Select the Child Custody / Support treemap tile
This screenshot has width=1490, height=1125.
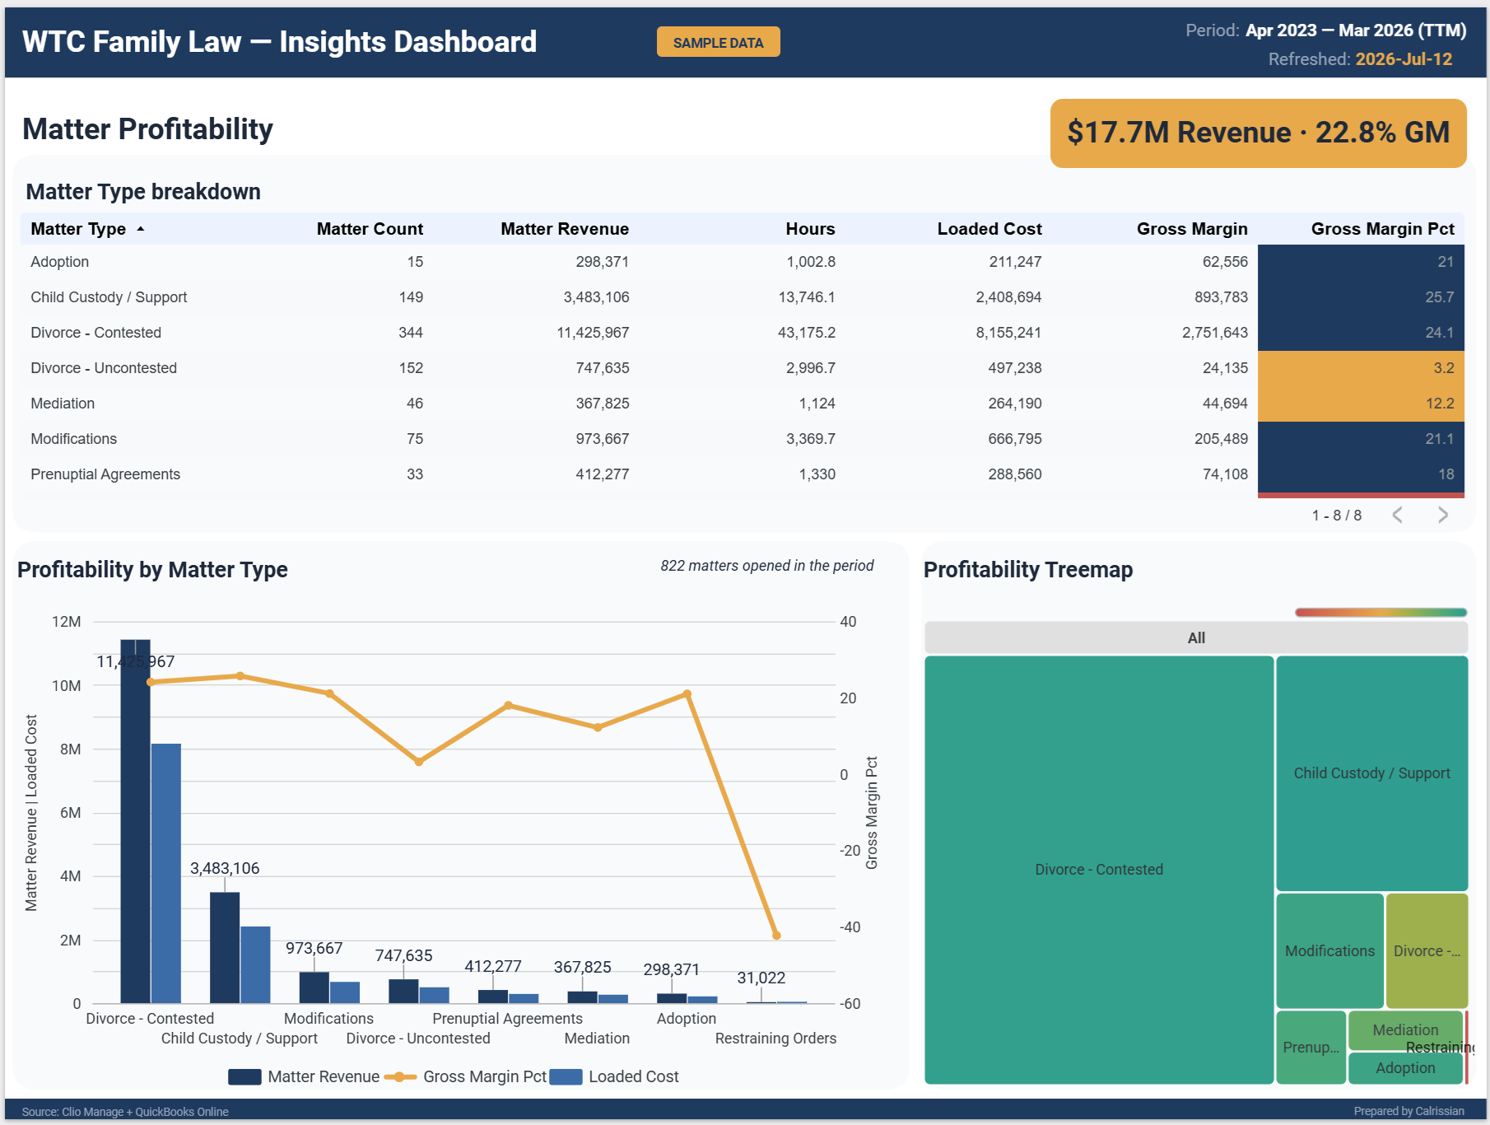coord(1372,773)
